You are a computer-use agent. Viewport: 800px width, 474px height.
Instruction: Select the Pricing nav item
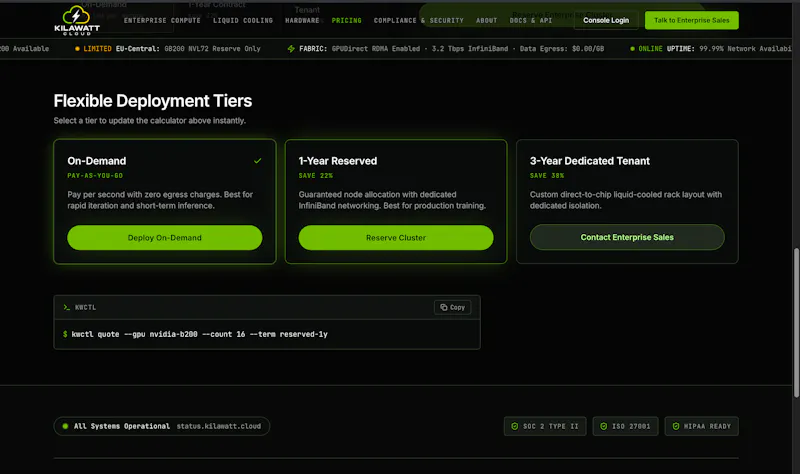[x=346, y=20]
